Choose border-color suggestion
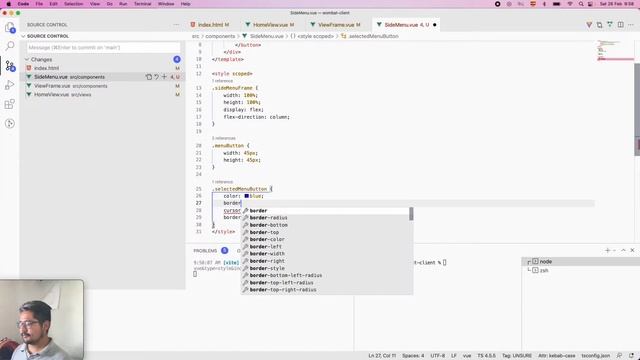 (326, 239)
